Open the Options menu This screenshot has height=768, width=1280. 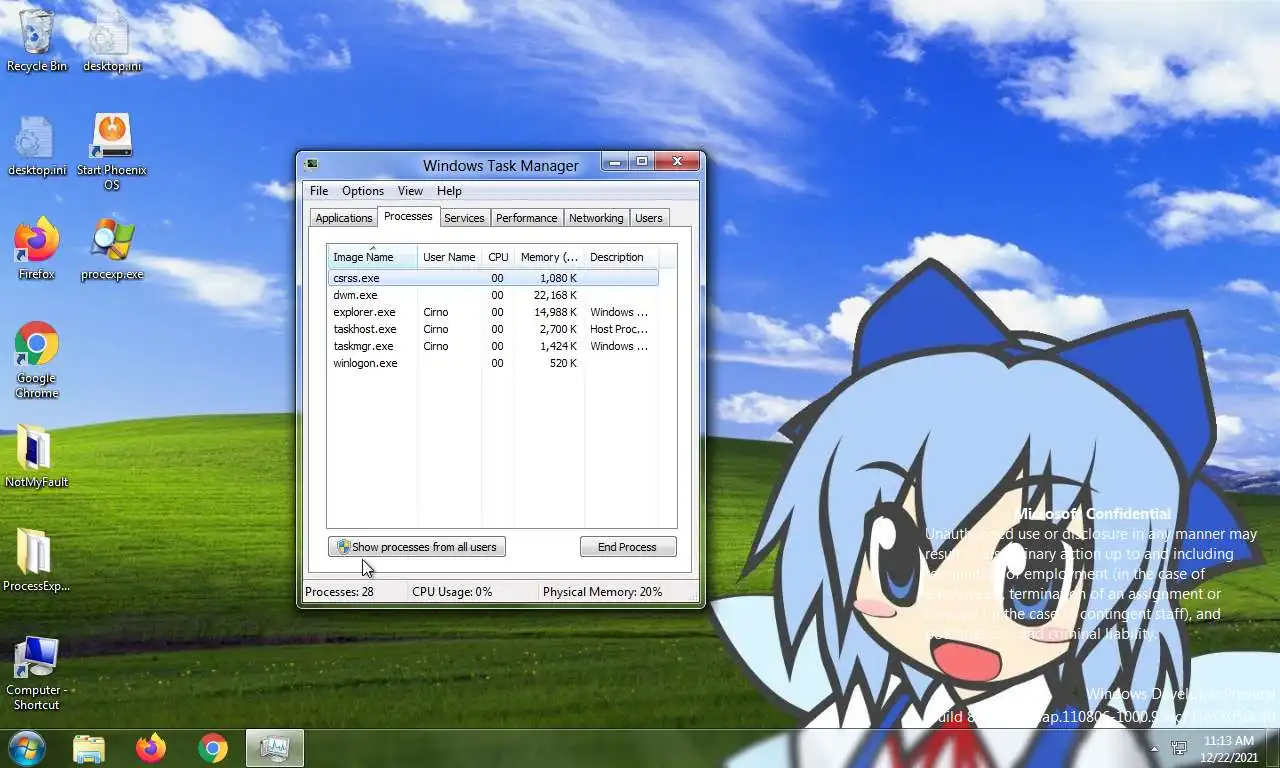[x=363, y=191]
